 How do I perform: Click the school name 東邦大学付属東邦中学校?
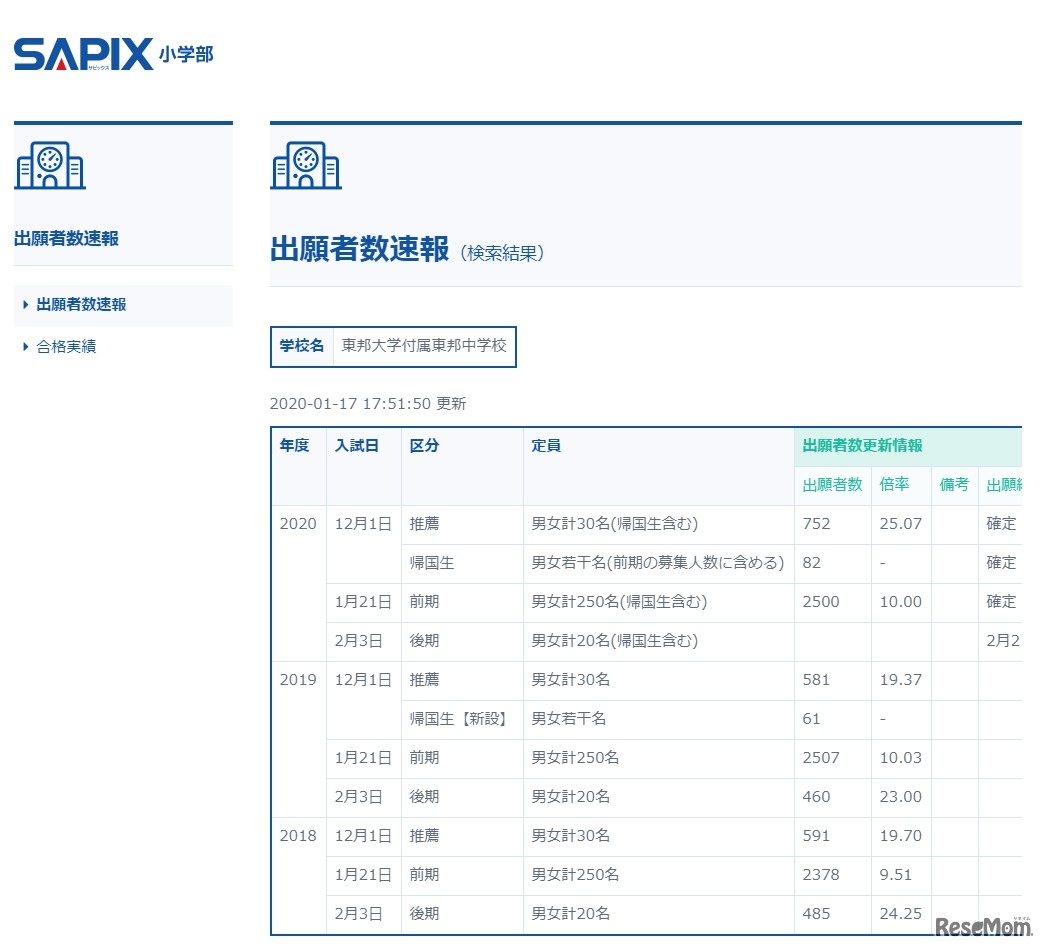pos(423,347)
